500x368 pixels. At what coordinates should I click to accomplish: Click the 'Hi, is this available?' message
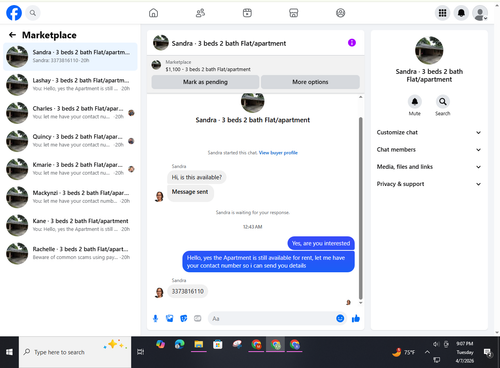[196, 177]
